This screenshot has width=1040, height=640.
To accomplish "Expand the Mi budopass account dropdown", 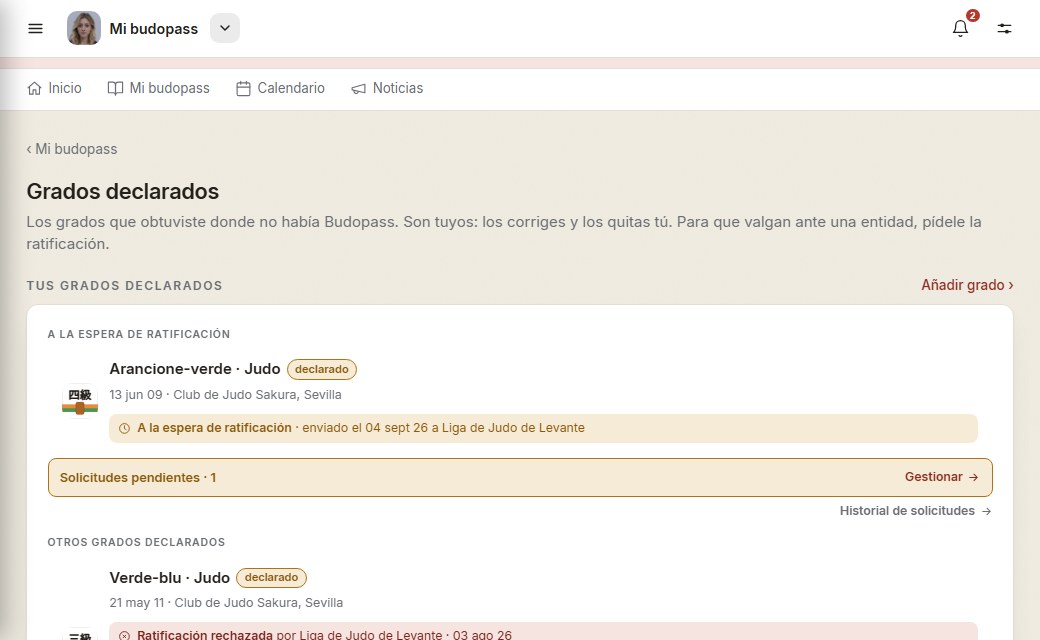I will point(225,29).
